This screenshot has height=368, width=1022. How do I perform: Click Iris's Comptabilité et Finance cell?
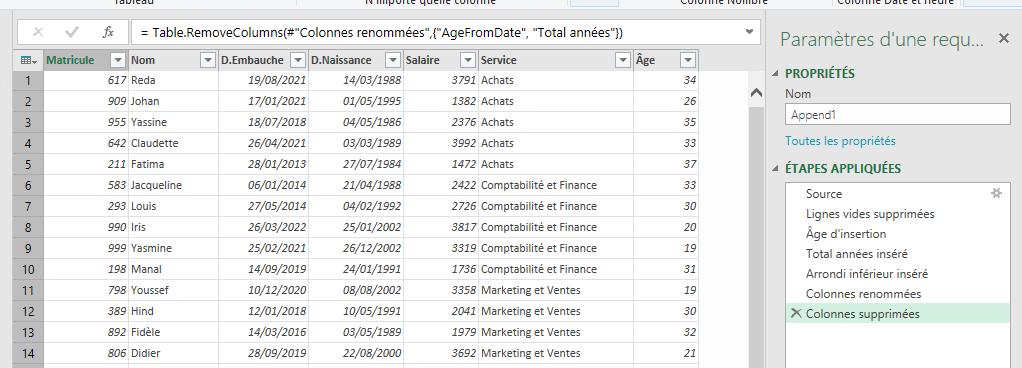[556, 227]
